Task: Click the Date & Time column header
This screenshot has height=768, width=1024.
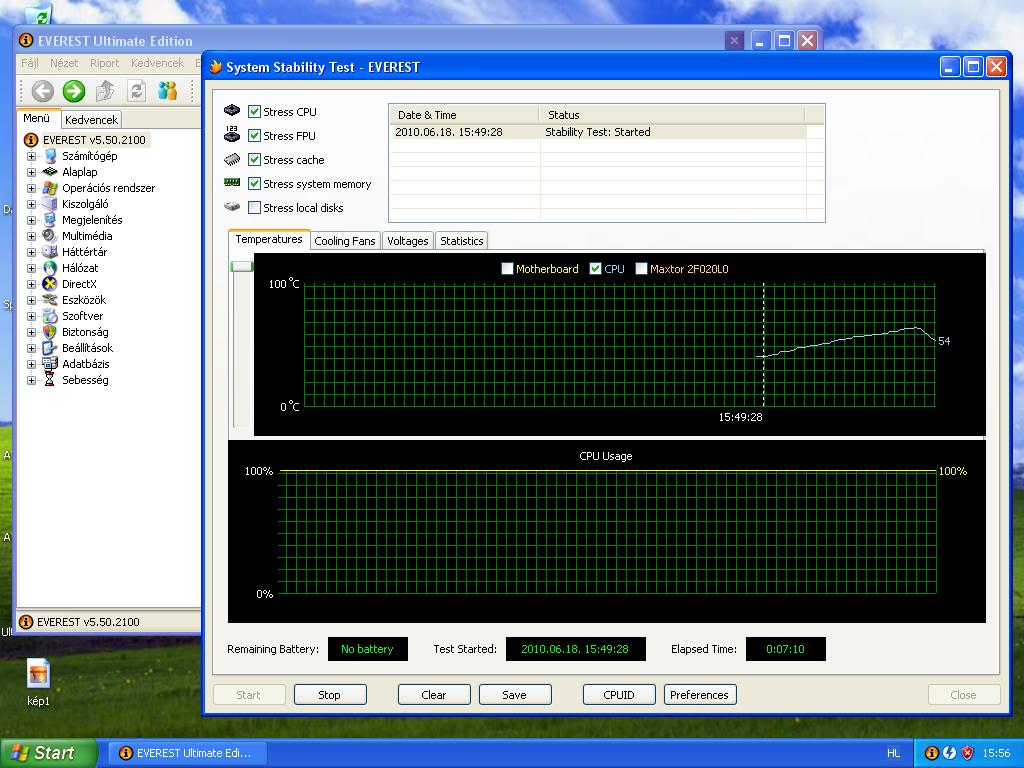Action: [x=465, y=115]
